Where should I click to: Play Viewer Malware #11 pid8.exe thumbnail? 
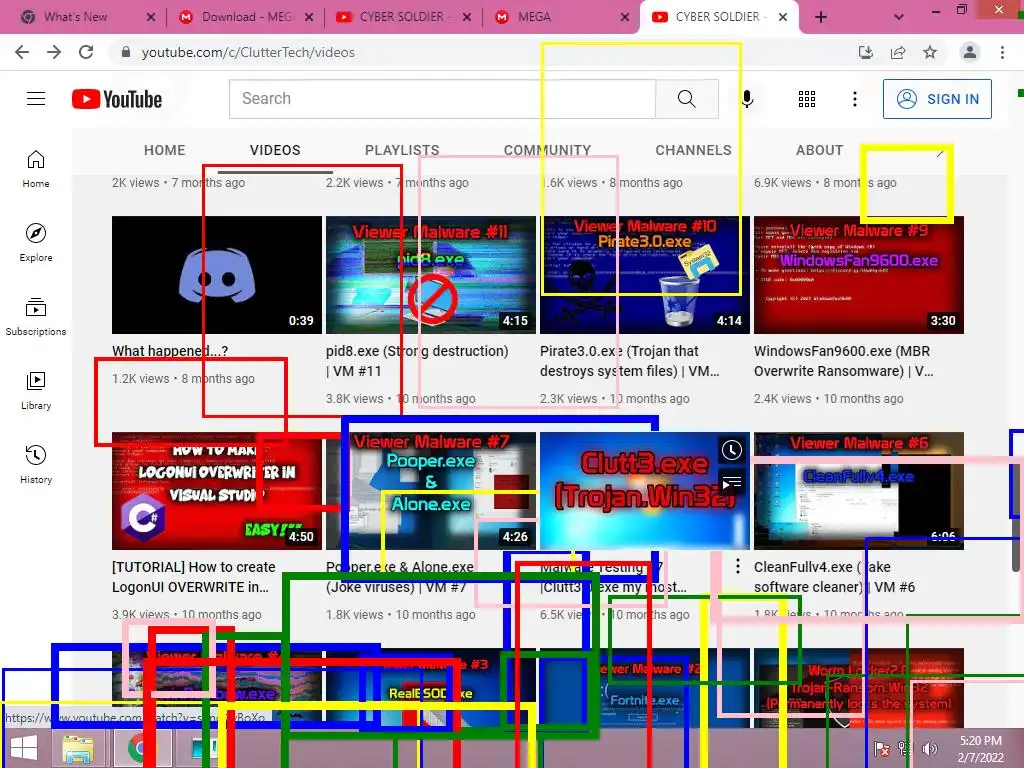431,275
